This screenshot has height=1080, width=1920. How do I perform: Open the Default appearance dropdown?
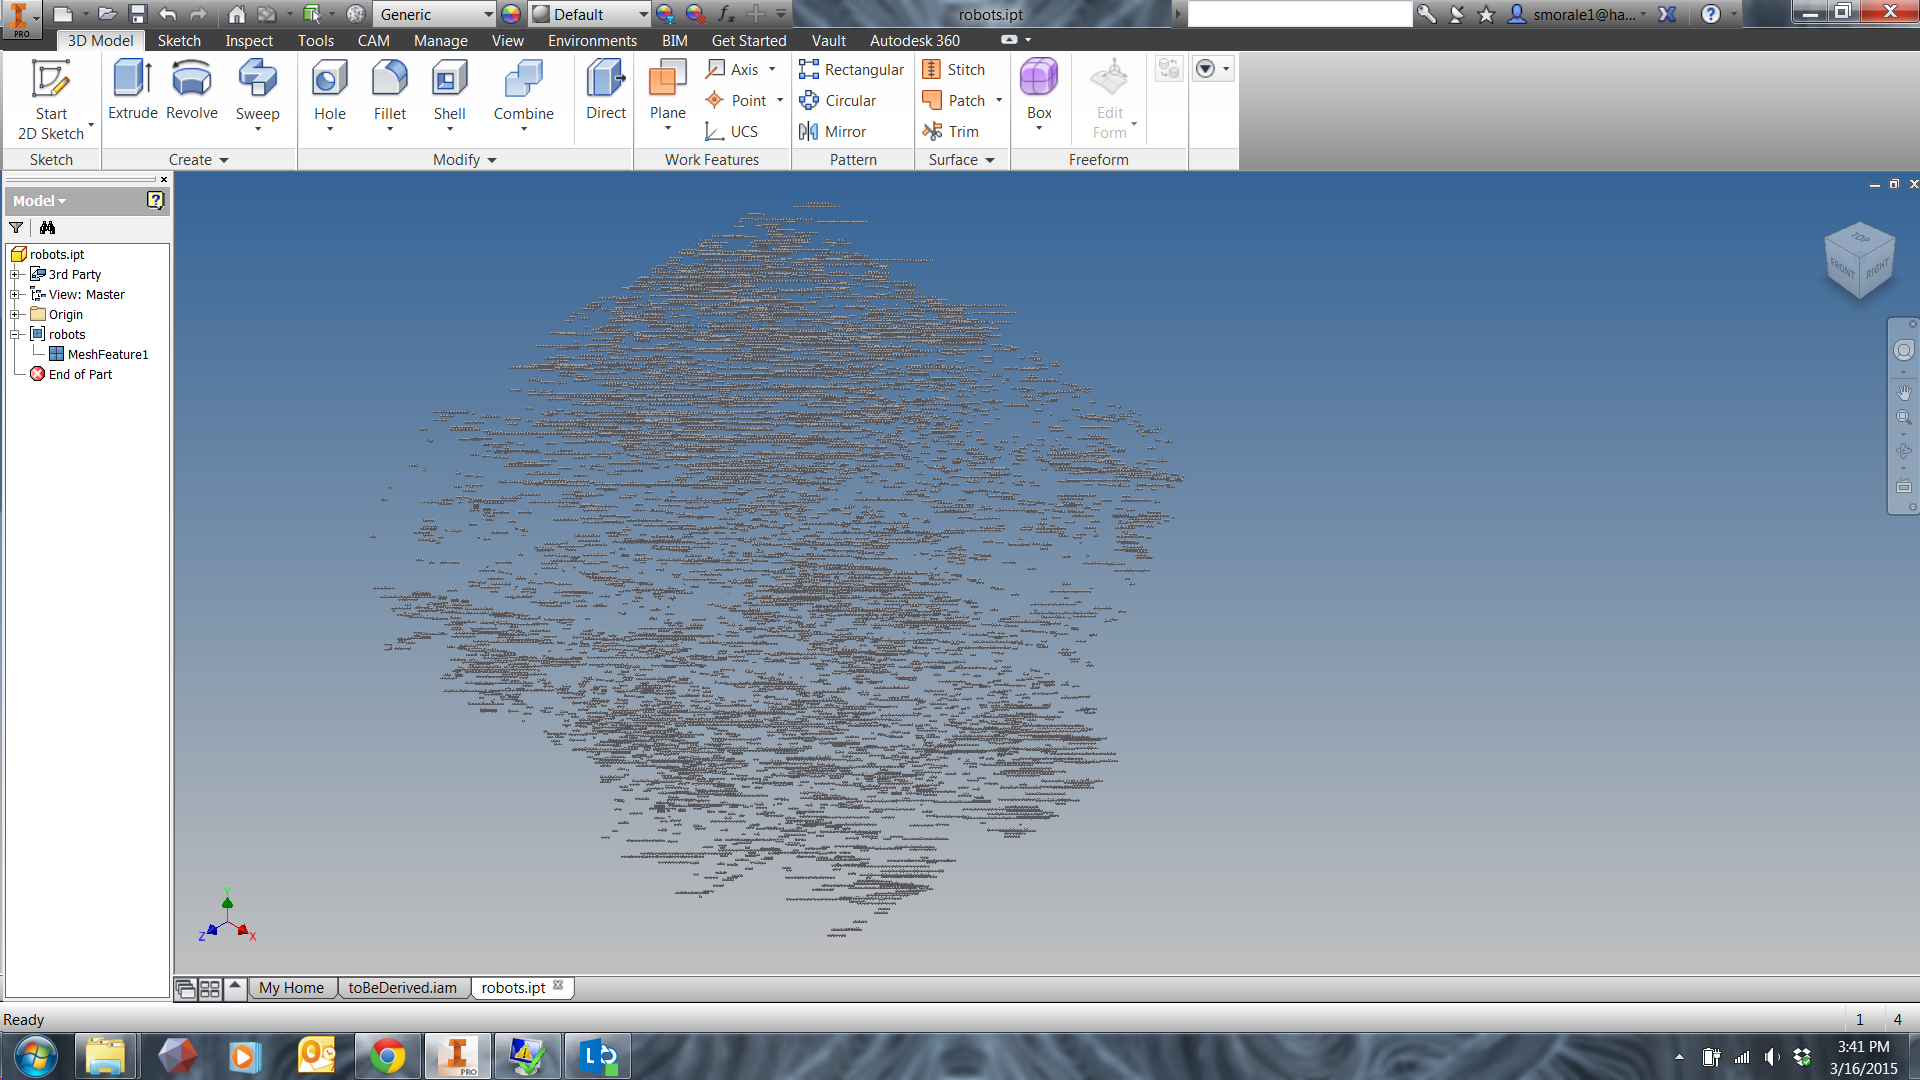point(590,14)
